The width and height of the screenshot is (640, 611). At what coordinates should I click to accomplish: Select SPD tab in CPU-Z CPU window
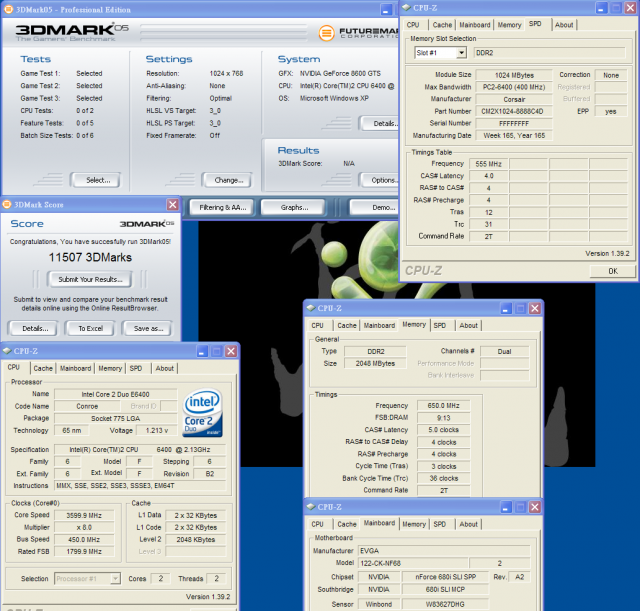pyautogui.click(x=136, y=368)
